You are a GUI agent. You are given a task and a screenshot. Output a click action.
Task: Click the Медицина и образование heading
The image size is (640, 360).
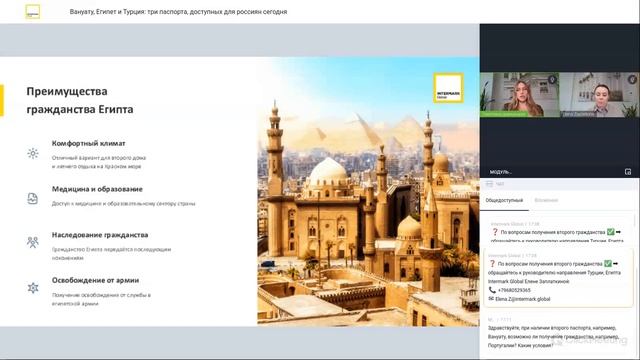coord(97,189)
